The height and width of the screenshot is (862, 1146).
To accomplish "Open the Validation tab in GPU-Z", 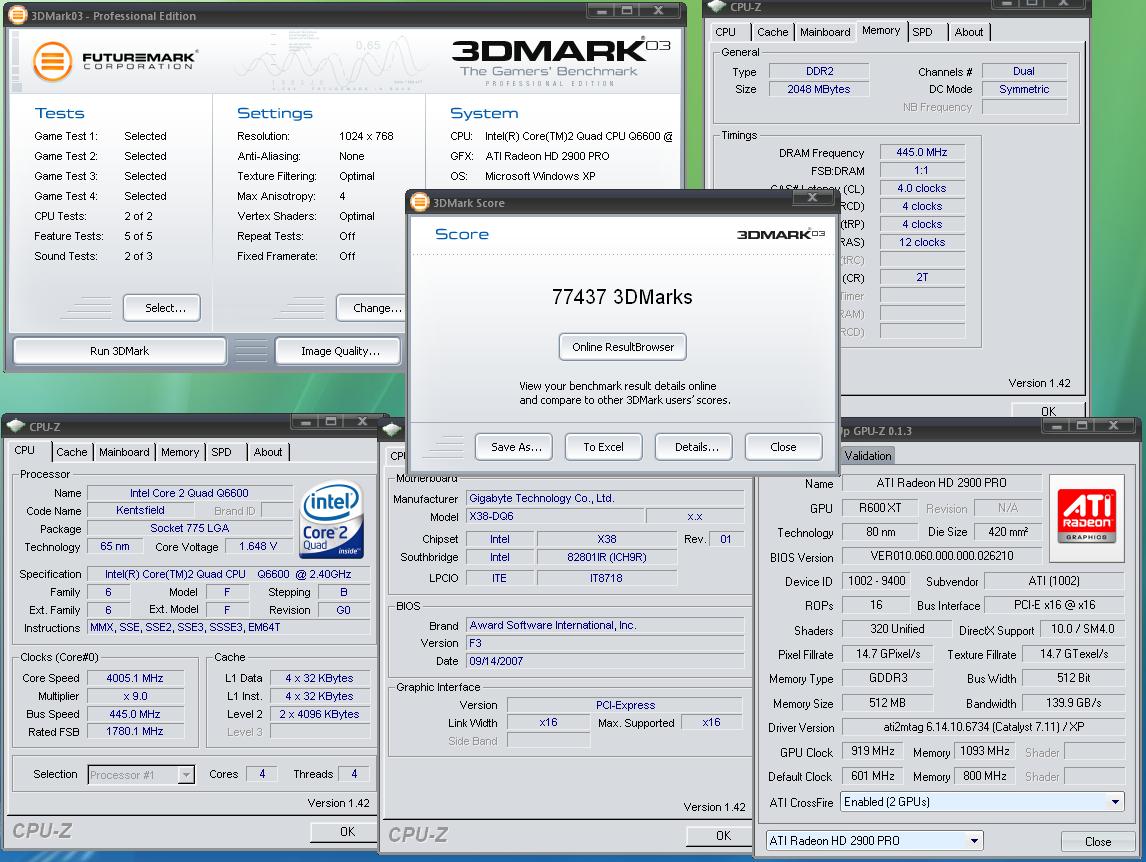I will click(x=868, y=455).
